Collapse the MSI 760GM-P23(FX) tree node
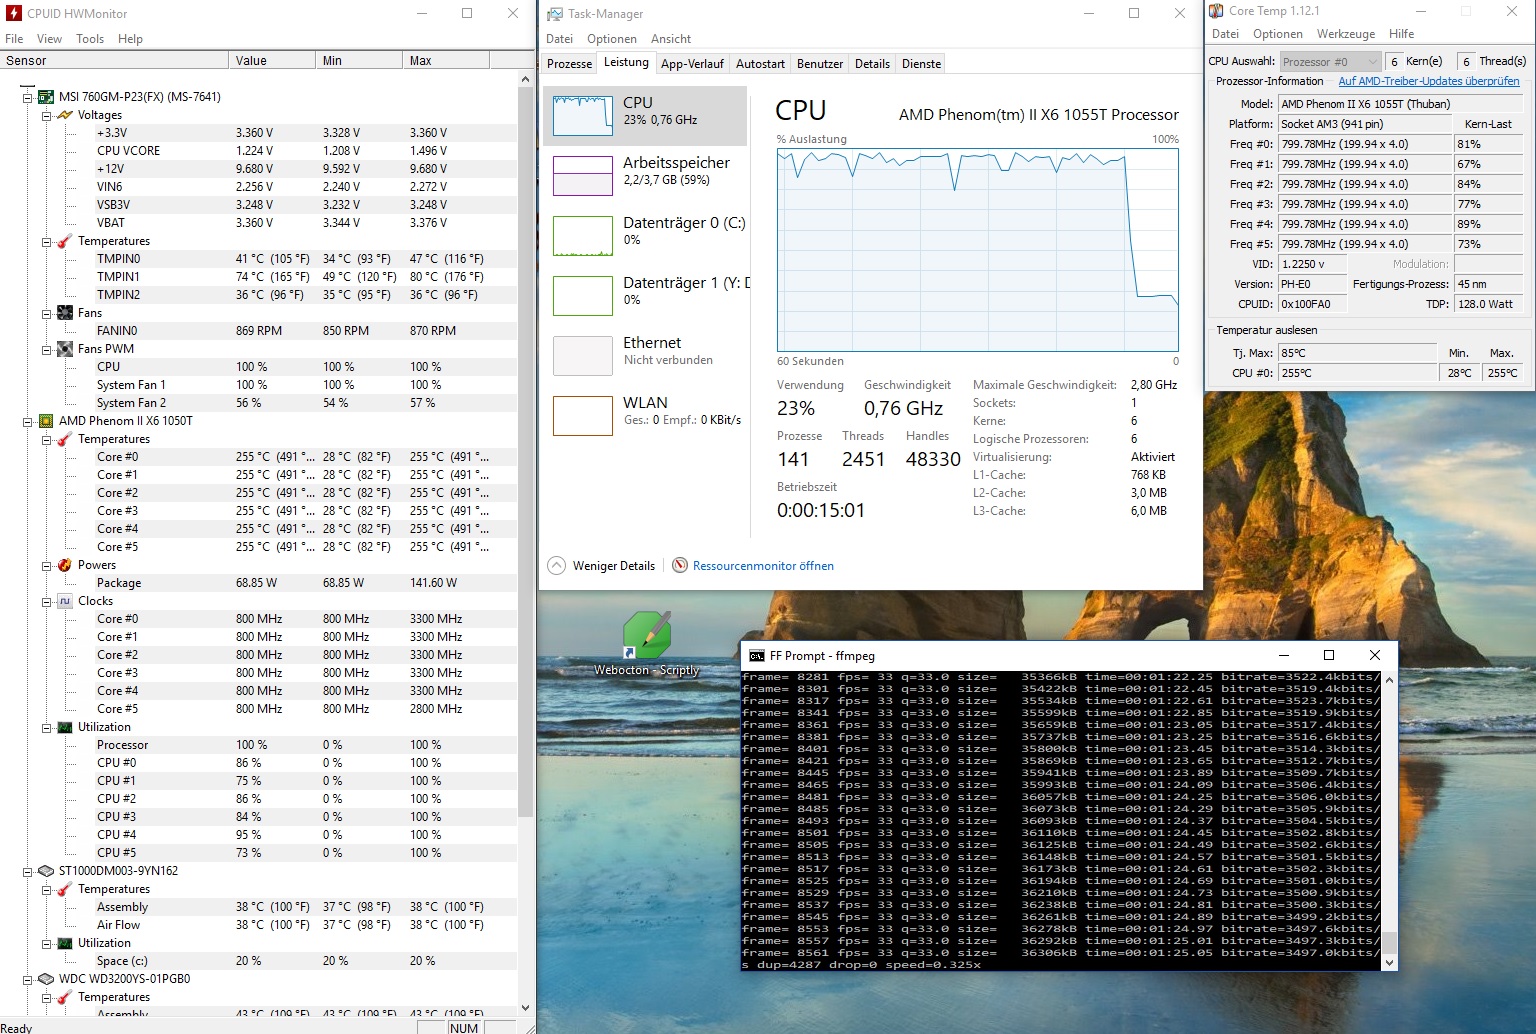 [x=28, y=97]
